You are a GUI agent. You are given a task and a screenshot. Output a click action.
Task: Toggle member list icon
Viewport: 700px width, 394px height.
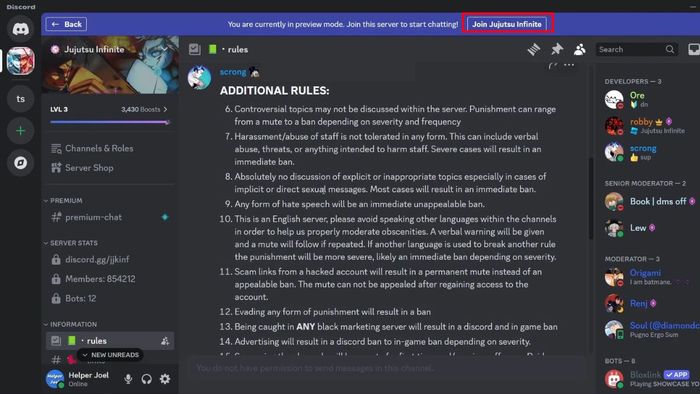click(579, 49)
